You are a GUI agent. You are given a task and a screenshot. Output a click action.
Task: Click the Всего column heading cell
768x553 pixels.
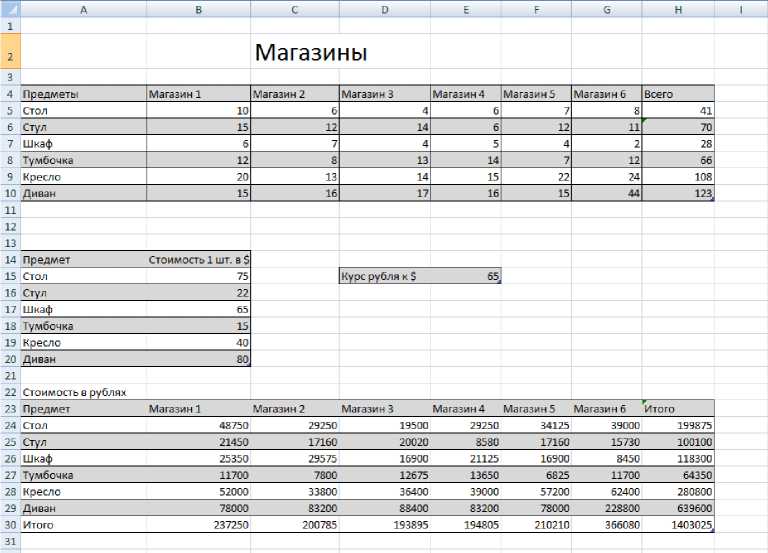(x=678, y=94)
